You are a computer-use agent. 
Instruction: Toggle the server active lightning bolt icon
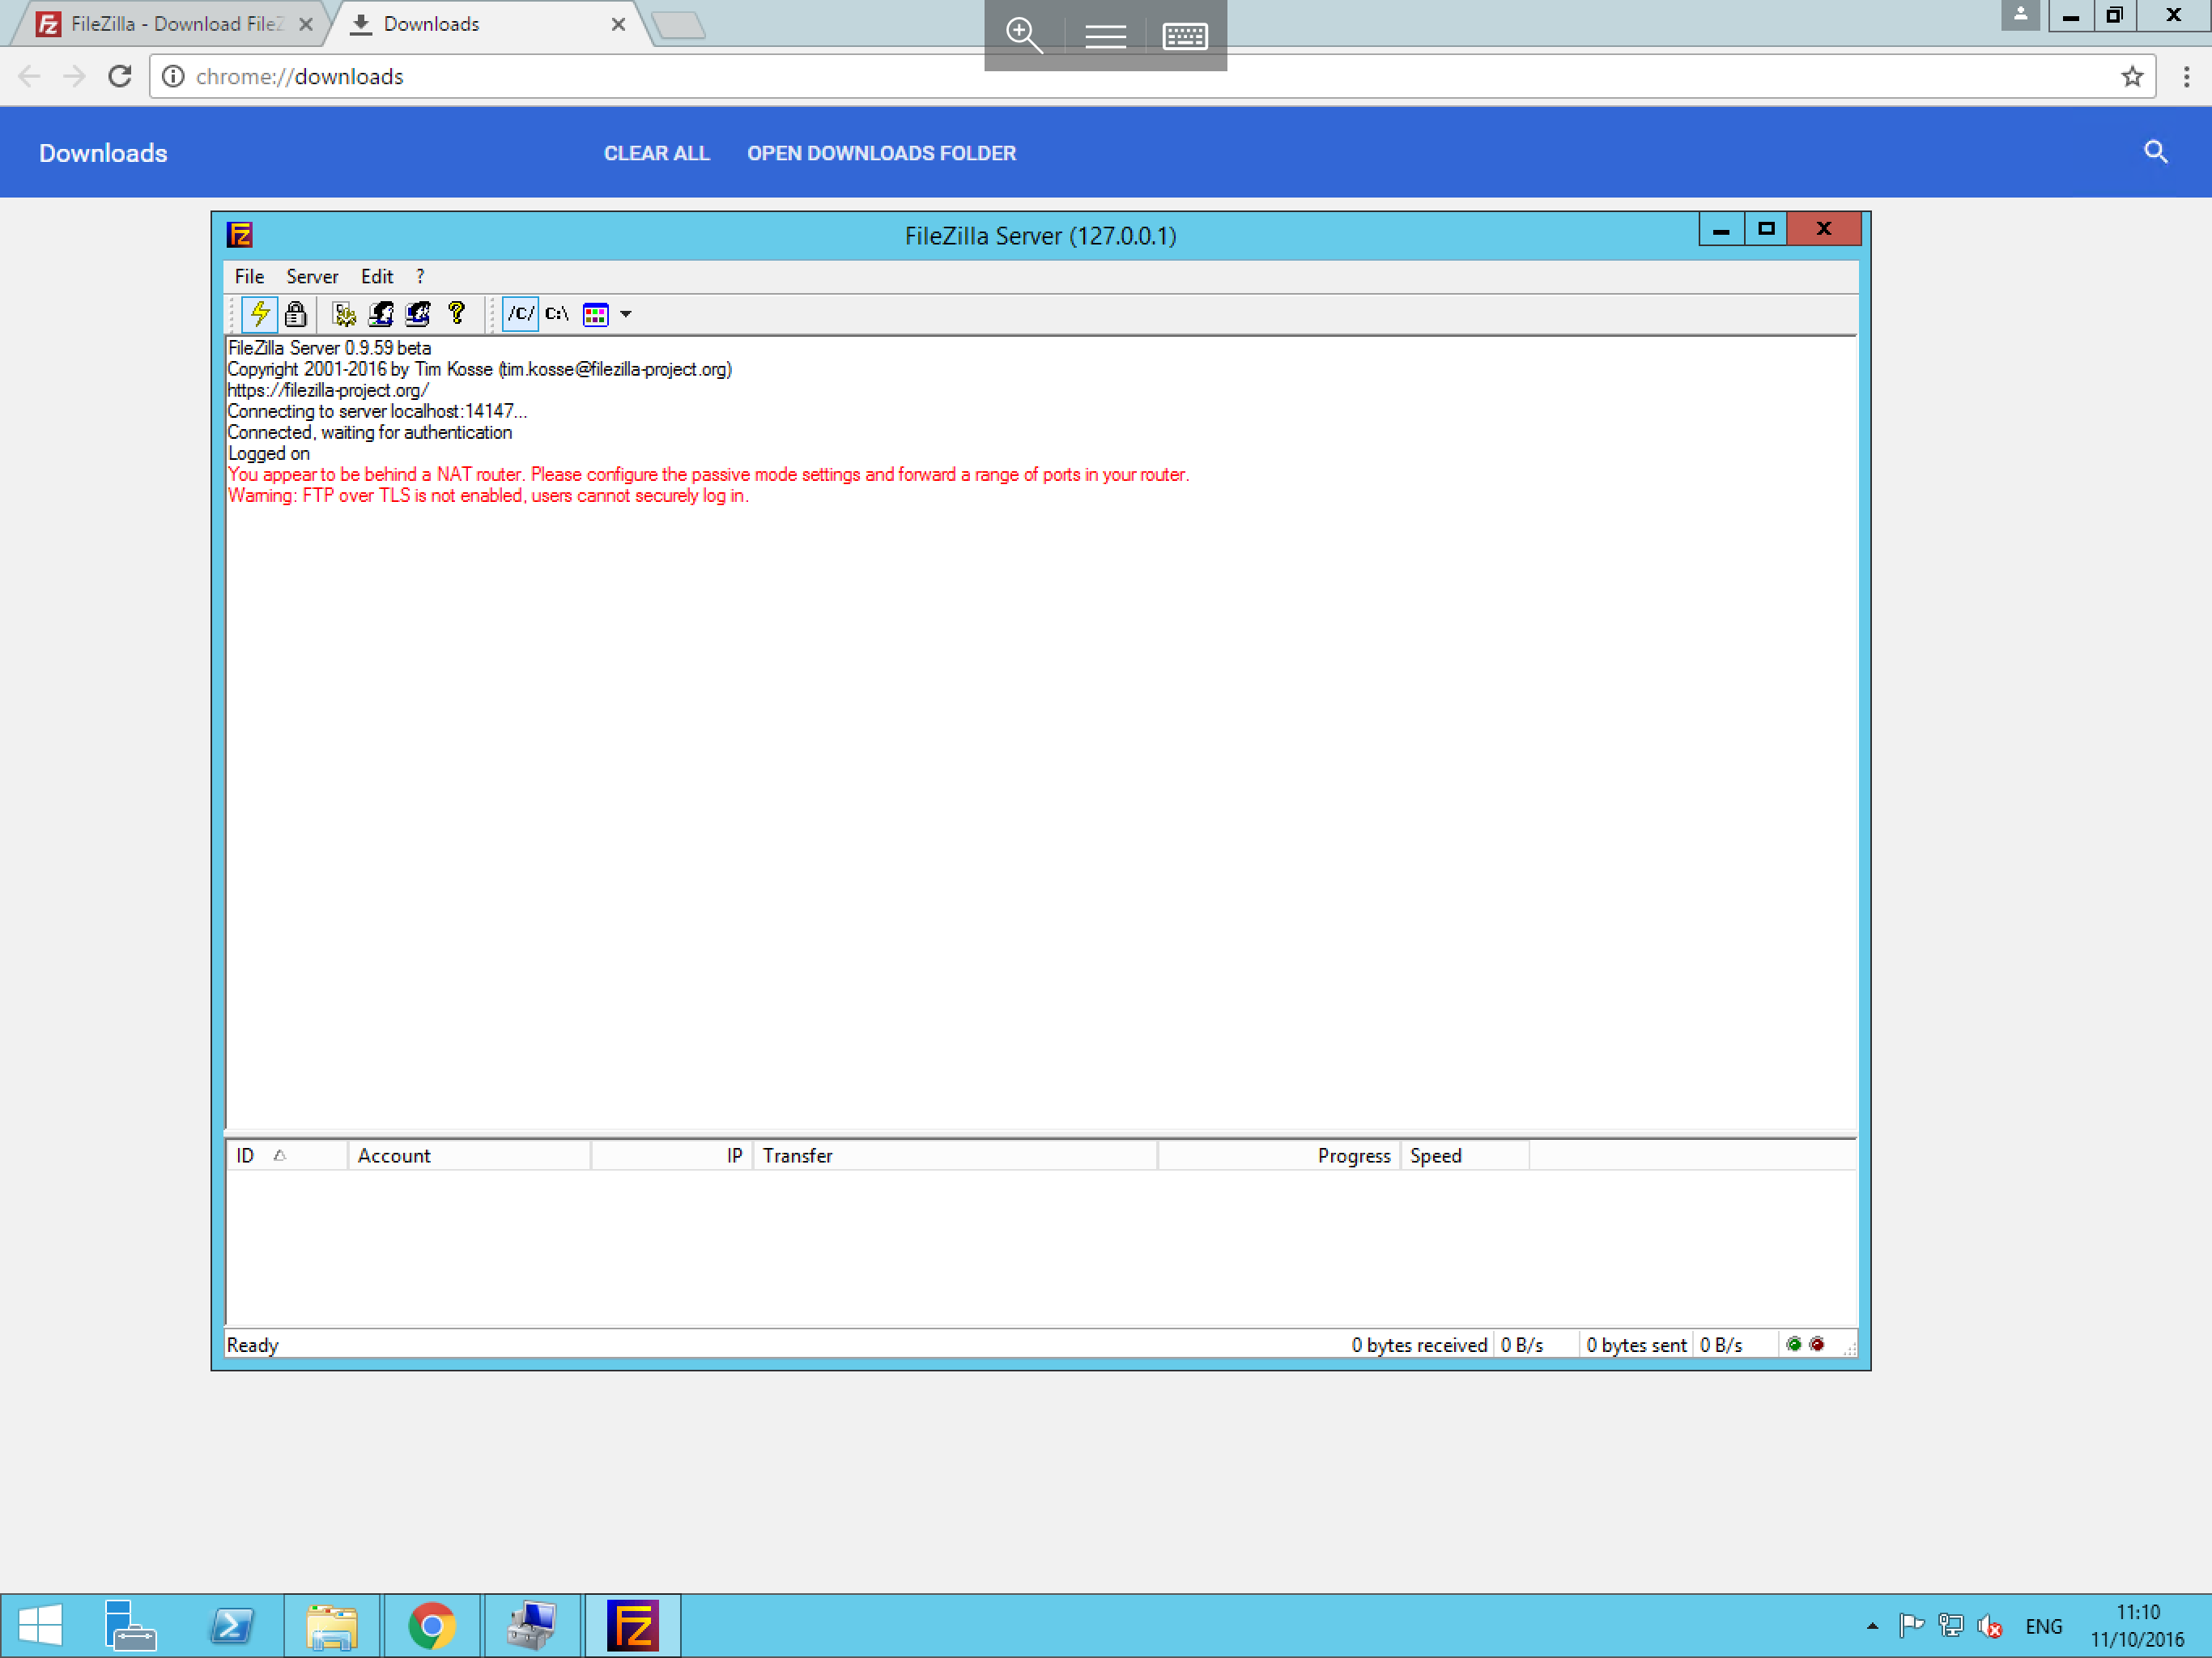[x=259, y=314]
